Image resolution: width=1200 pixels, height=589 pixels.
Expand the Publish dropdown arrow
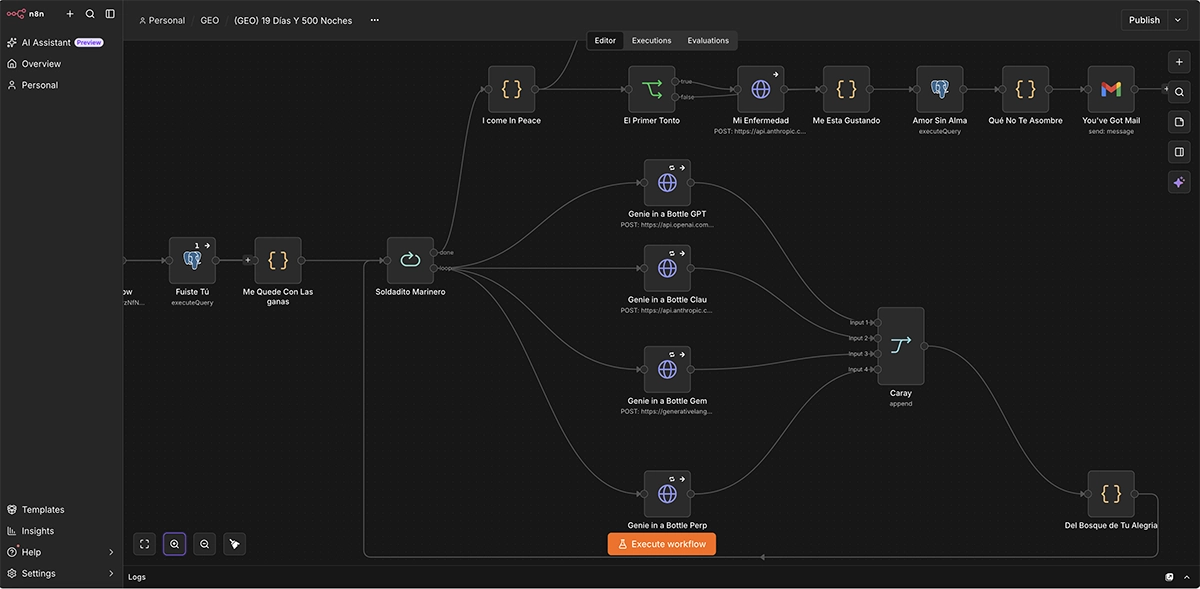pos(1179,20)
